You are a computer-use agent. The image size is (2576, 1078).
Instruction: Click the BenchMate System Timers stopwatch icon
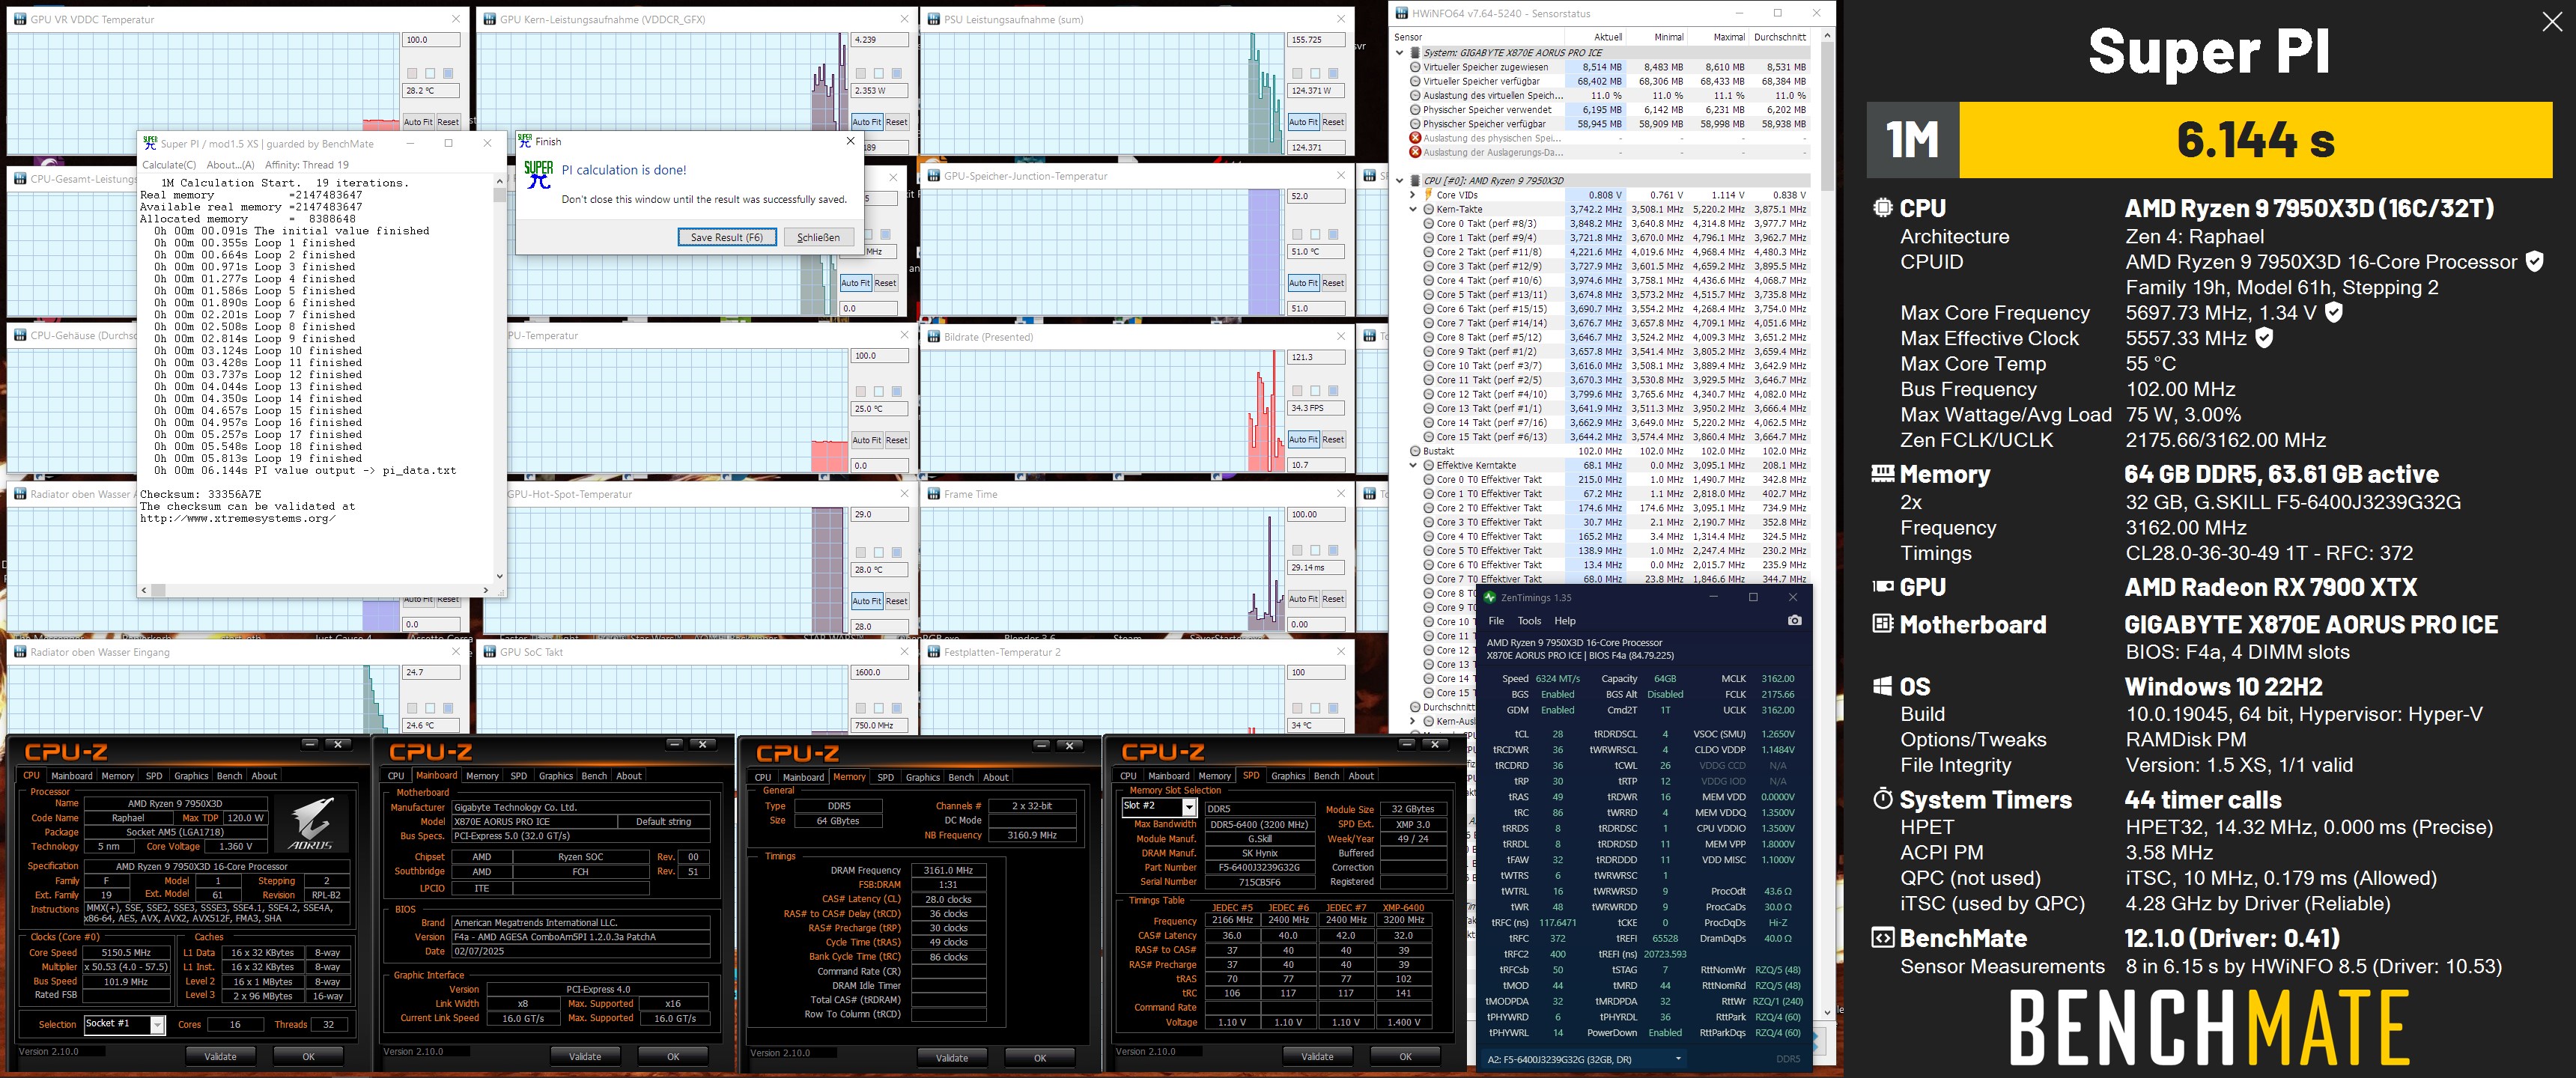[1882, 799]
